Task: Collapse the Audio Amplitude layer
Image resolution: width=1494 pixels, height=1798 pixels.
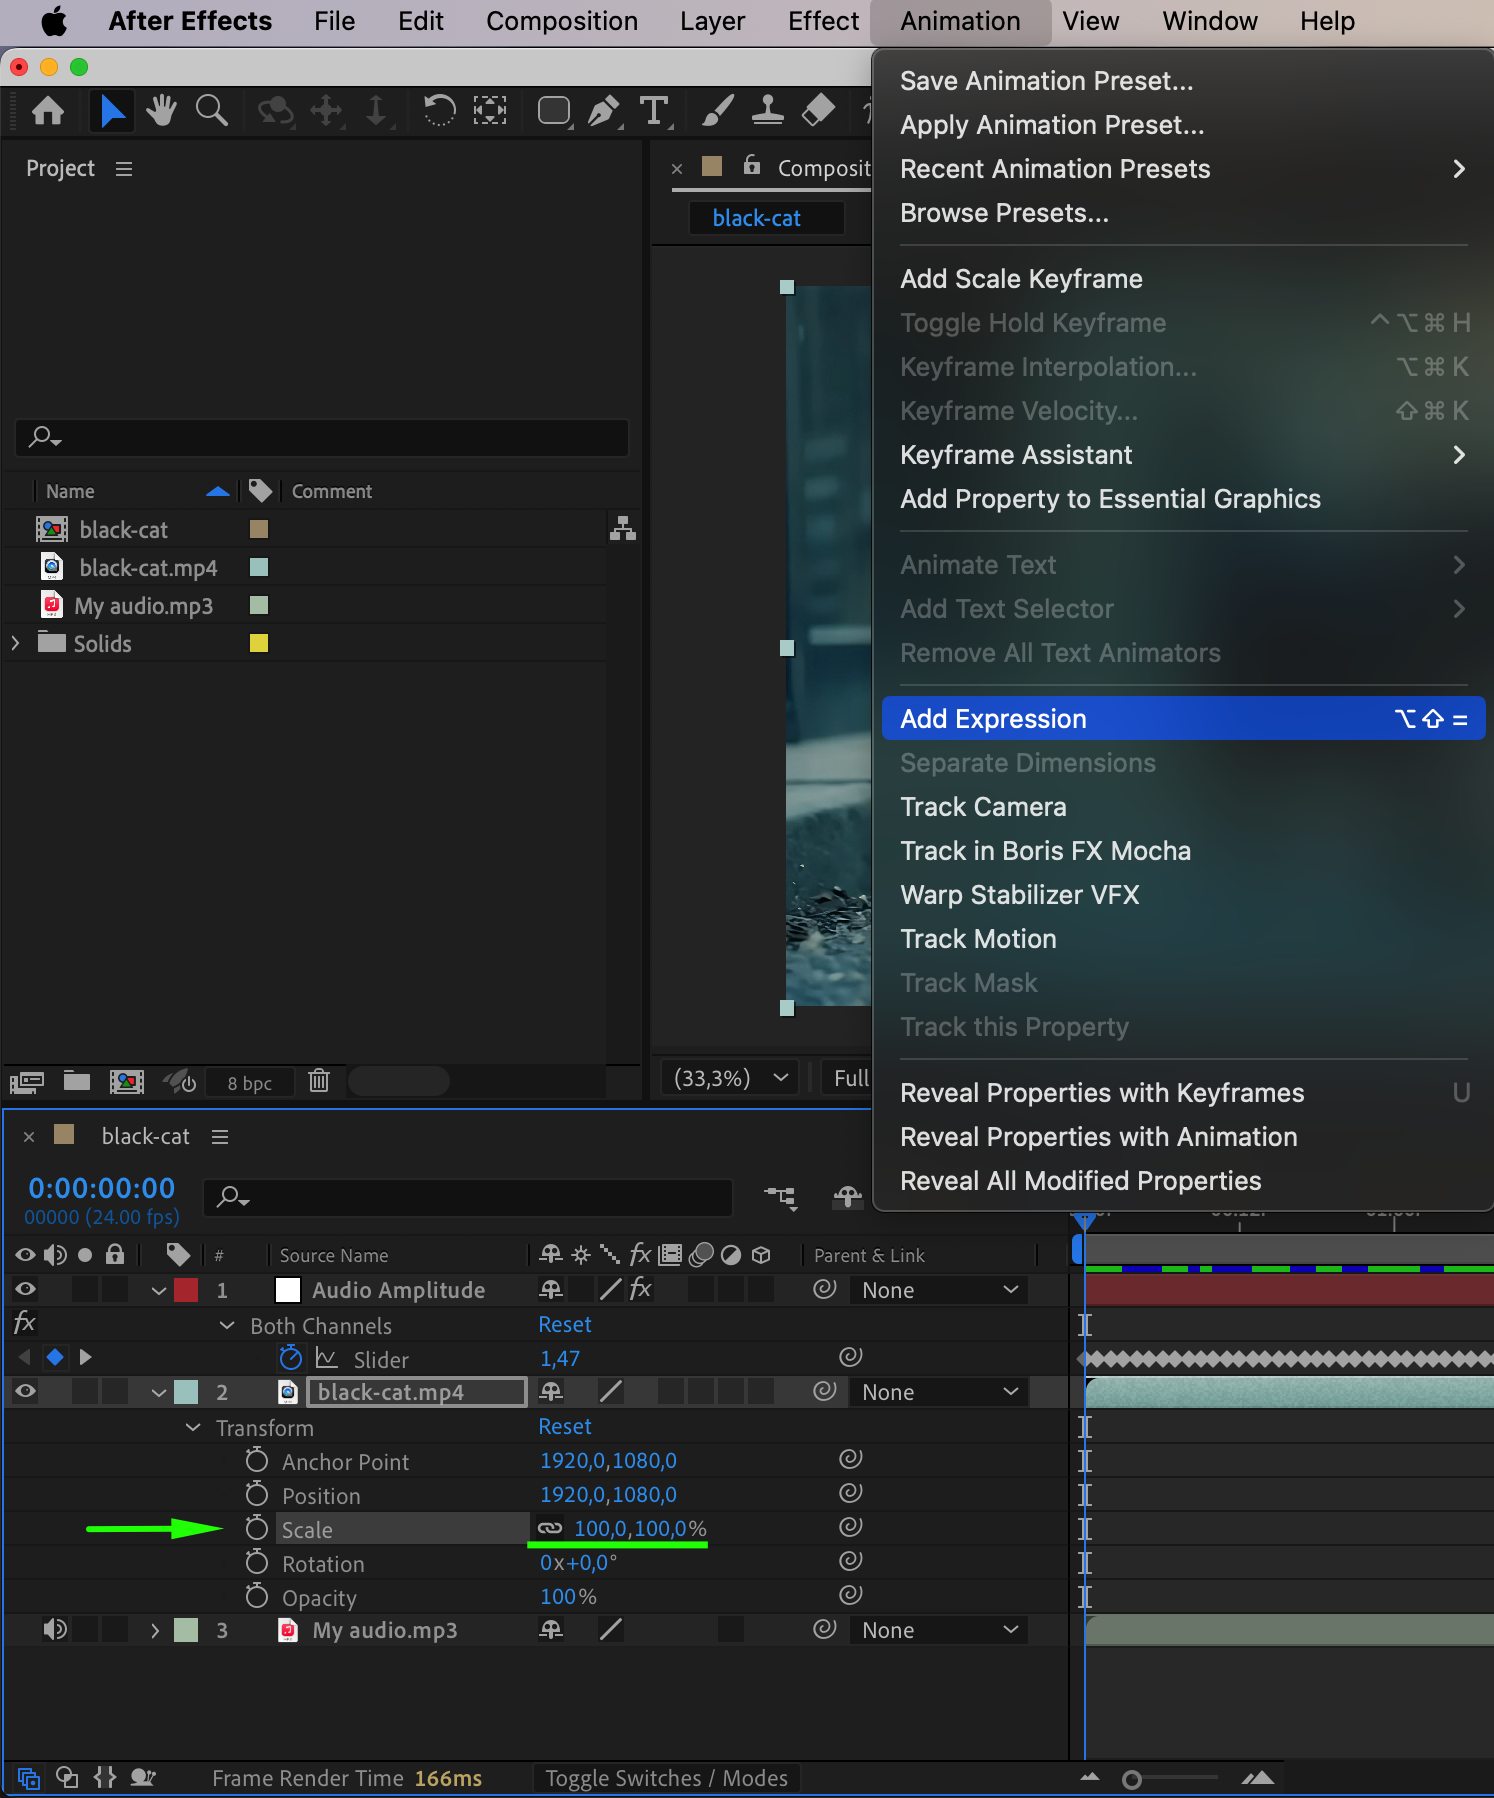Action: point(158,1291)
